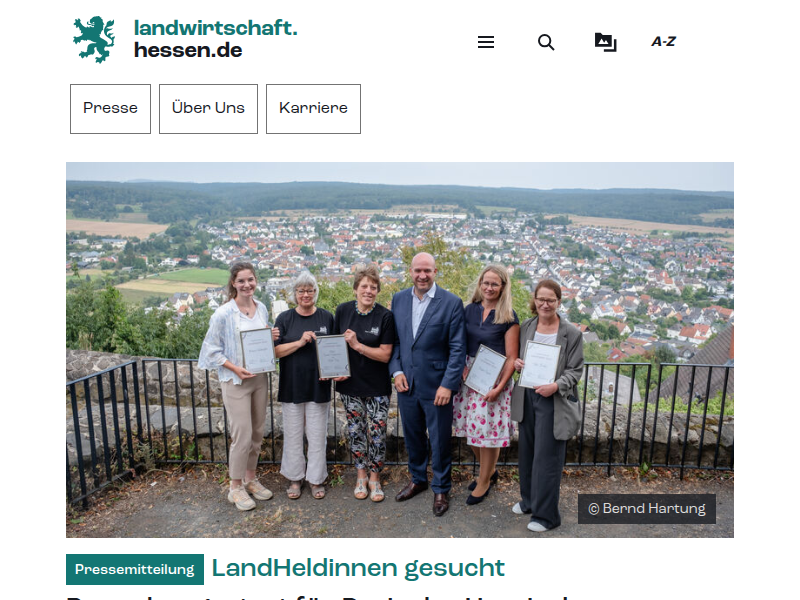Go to the Karriere page

tap(313, 109)
